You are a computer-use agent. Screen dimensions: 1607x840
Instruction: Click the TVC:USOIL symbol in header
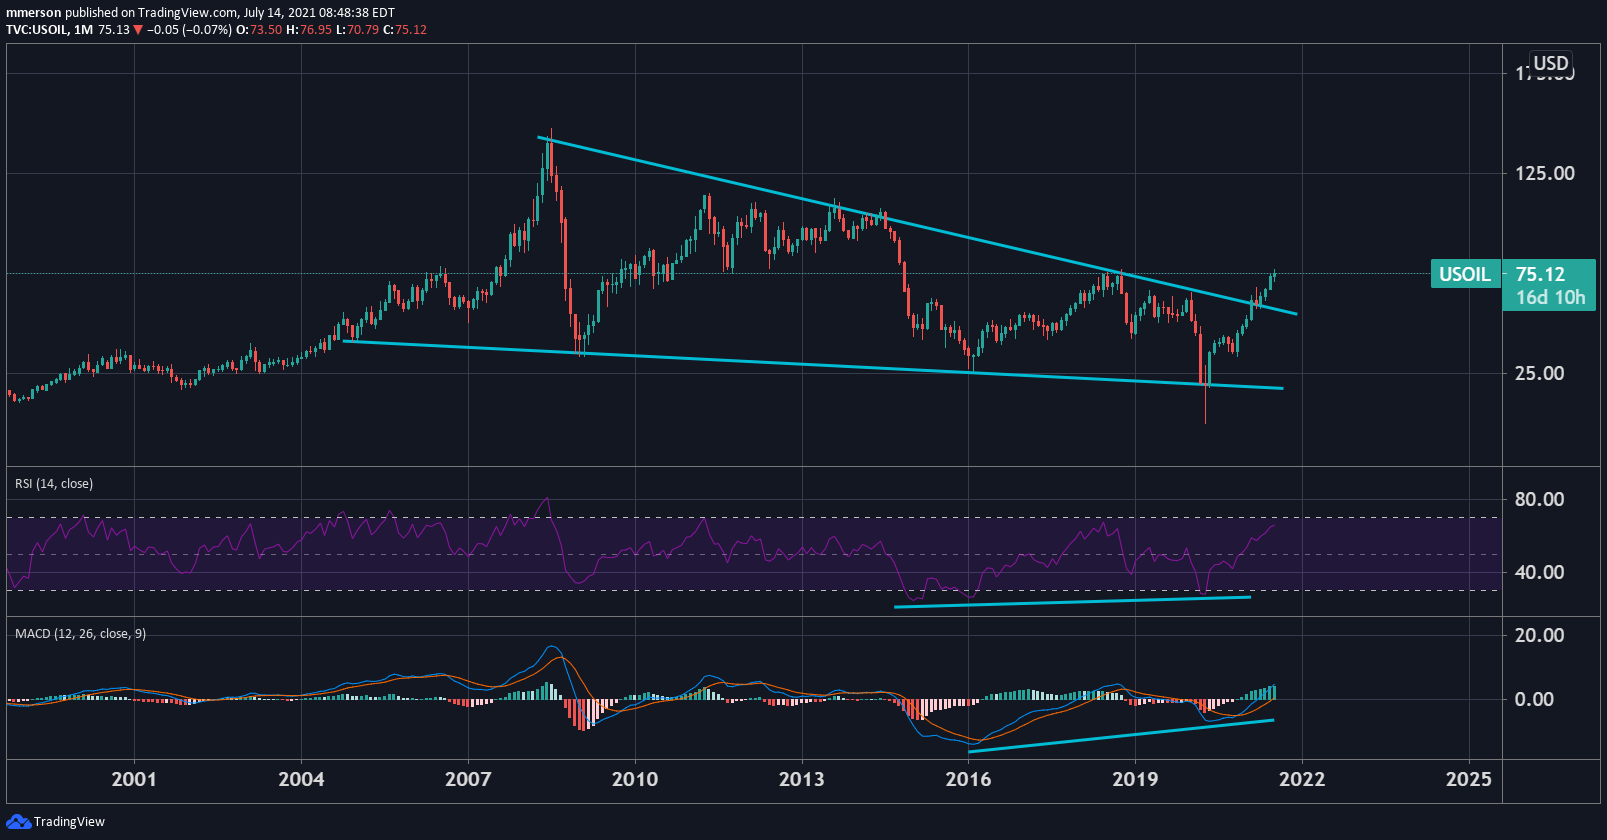pos(37,30)
